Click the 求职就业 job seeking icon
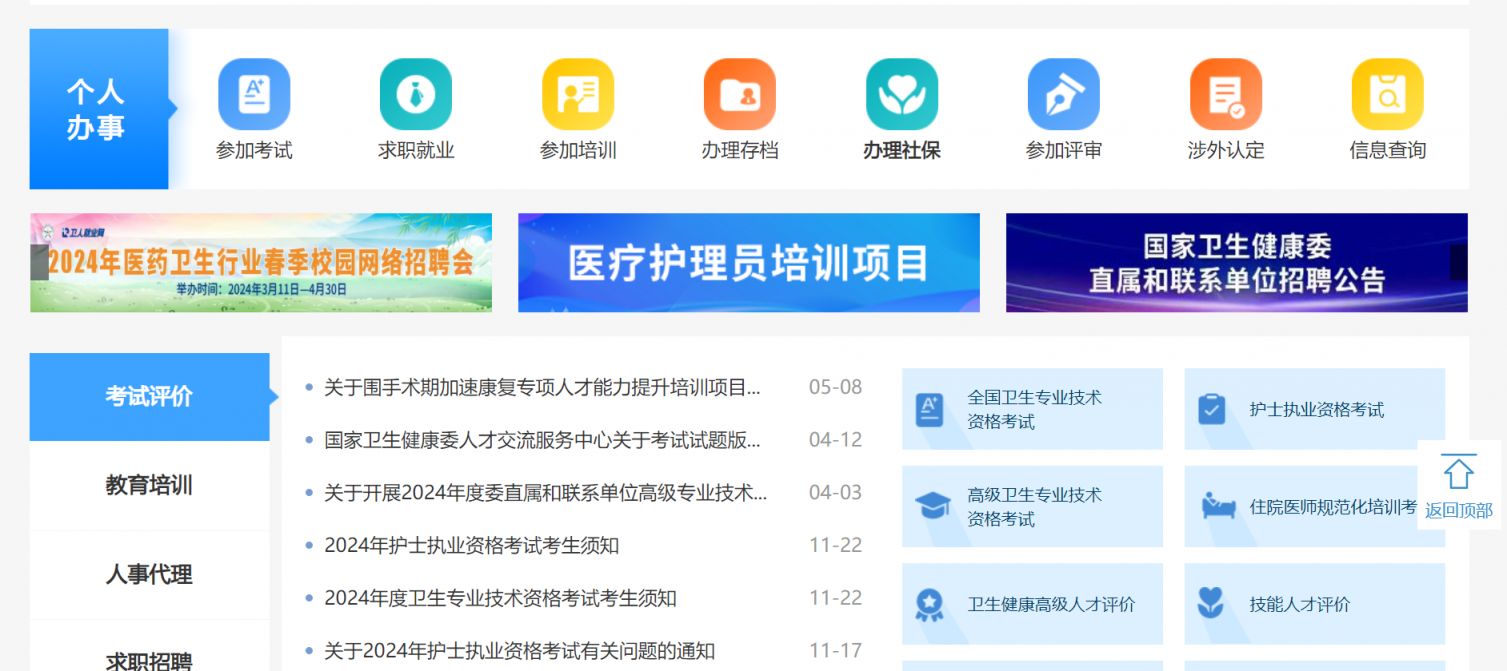 pos(416,95)
